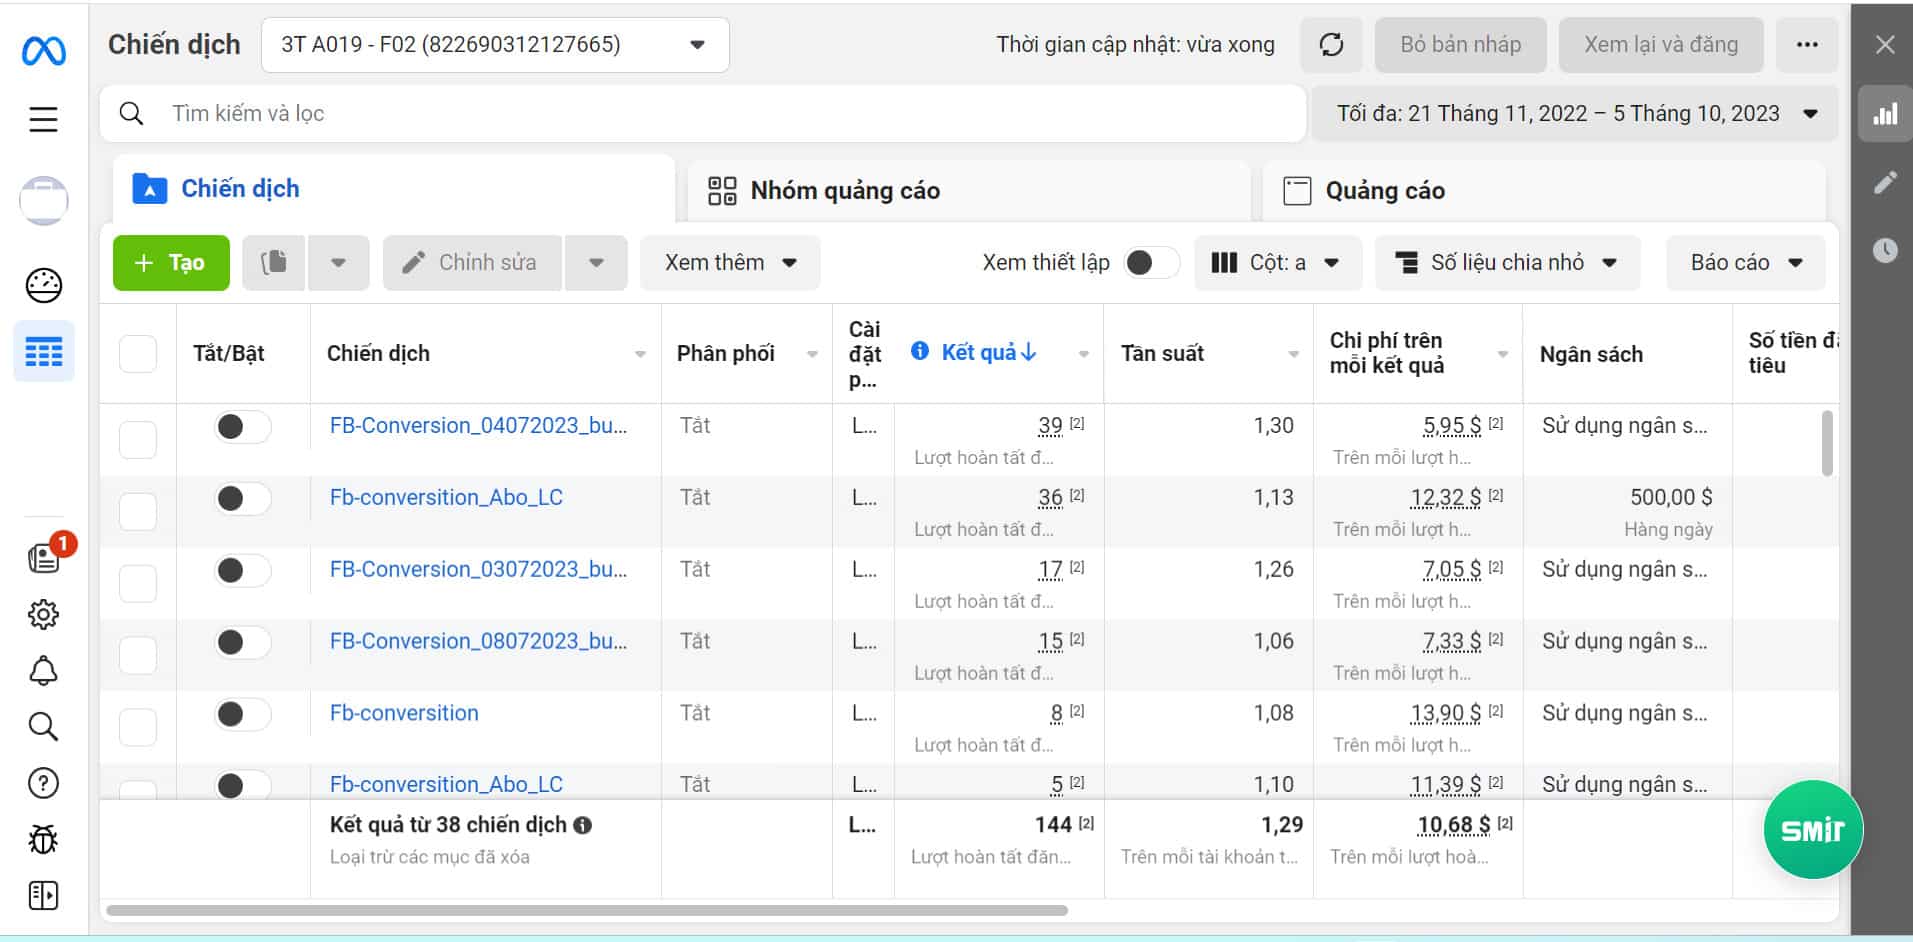Open the charts icon in right panel
Screen dimensions: 1913x942
tap(1885, 114)
